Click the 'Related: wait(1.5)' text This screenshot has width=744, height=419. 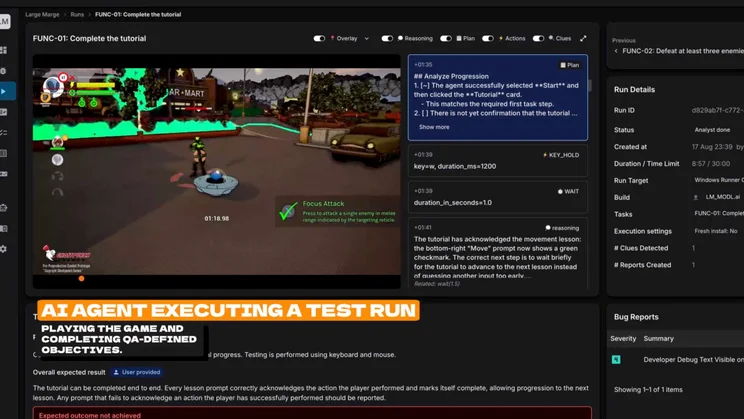(x=437, y=284)
